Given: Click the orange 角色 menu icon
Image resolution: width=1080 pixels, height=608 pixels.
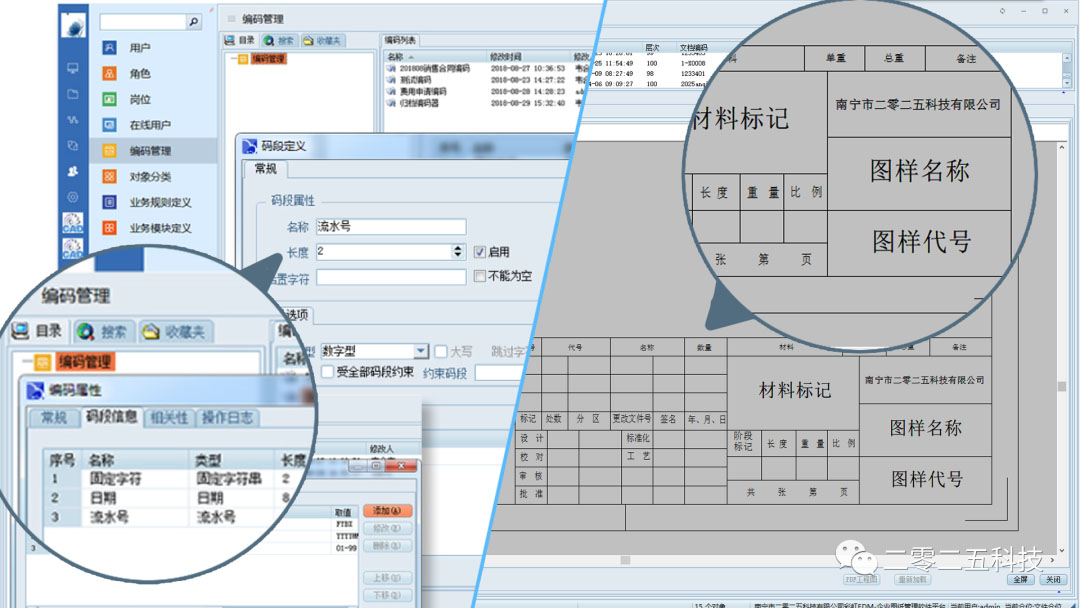Looking at the screenshot, I should click(110, 73).
